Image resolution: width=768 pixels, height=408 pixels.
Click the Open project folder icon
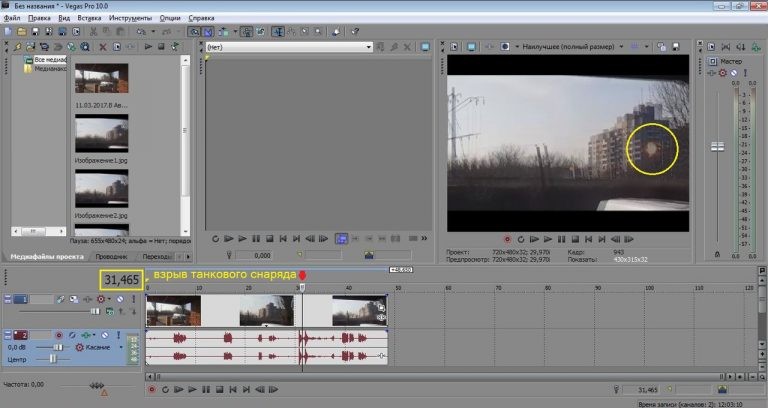(x=22, y=32)
